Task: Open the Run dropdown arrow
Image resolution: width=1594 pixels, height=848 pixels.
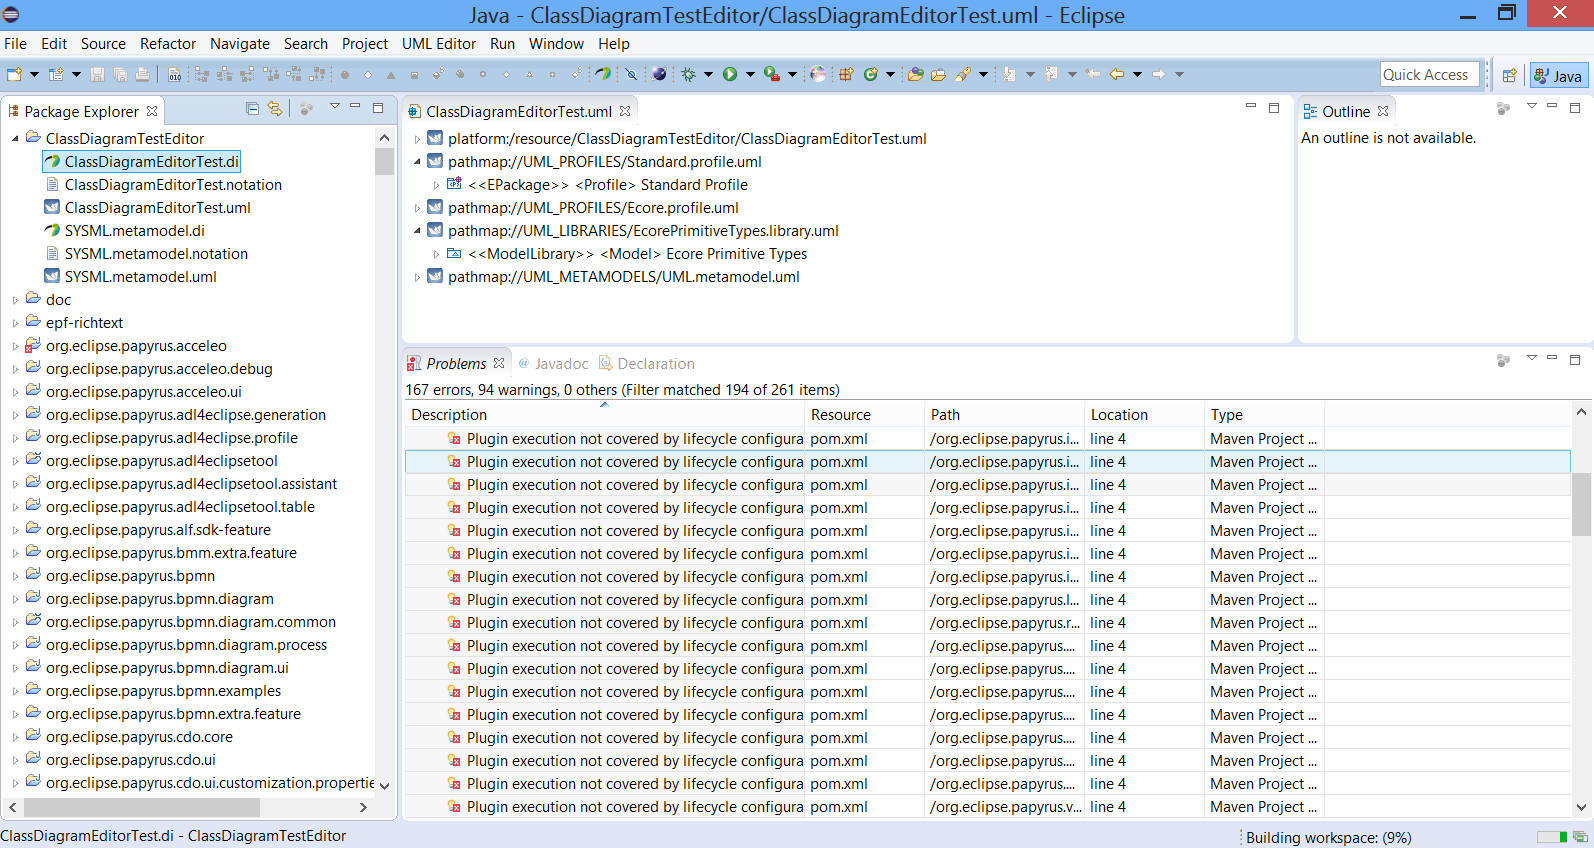Action: pos(750,74)
